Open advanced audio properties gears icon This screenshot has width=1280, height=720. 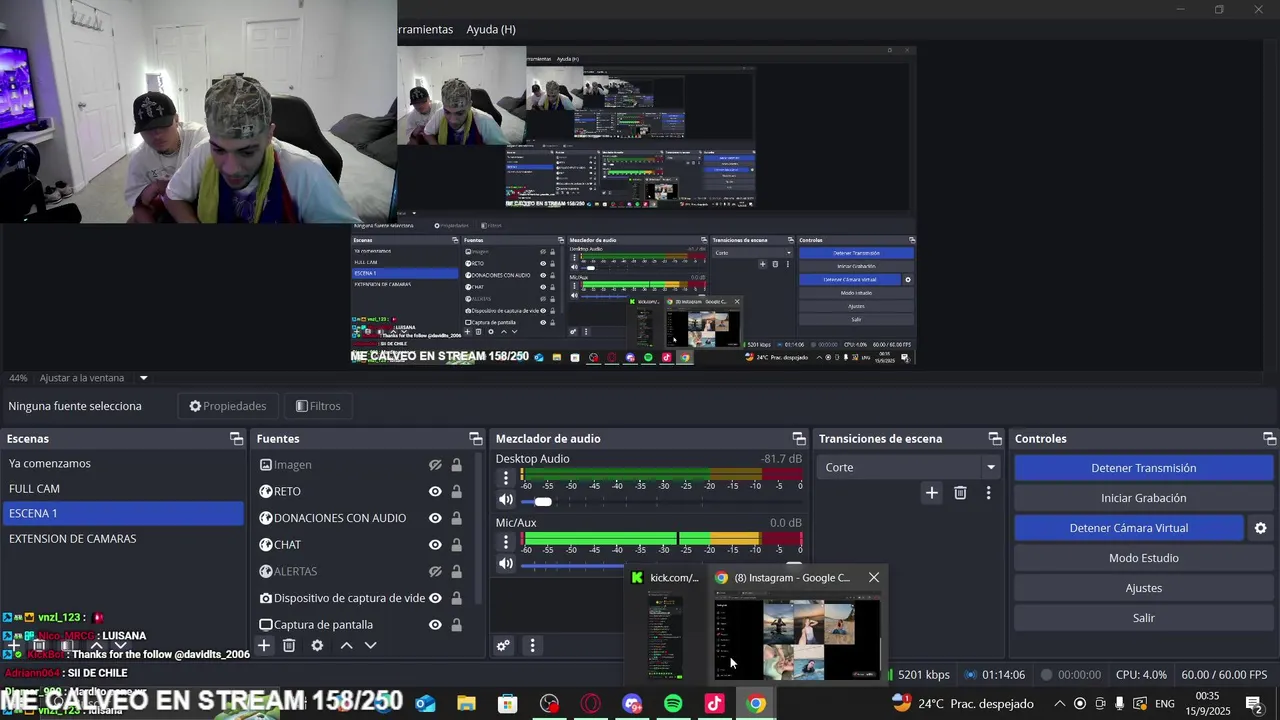tap(504, 646)
